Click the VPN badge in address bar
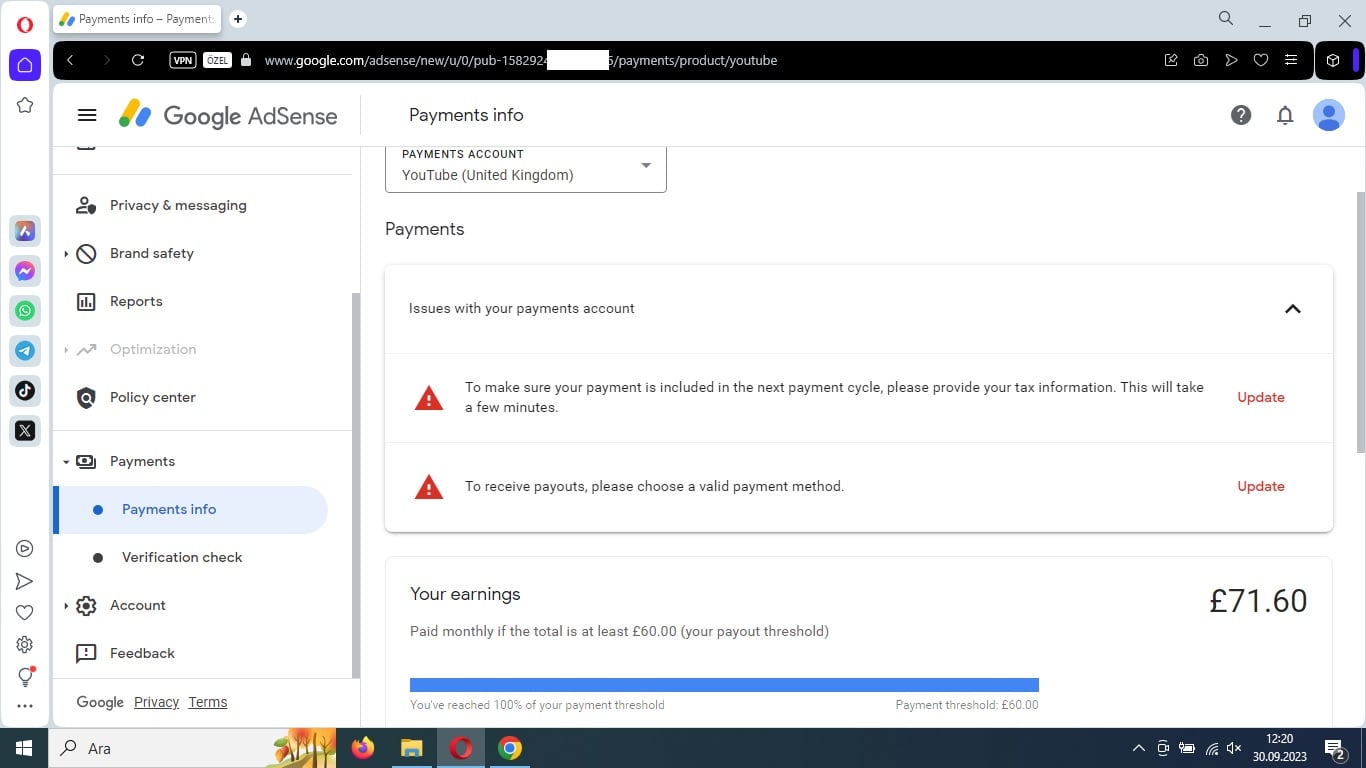 183,60
